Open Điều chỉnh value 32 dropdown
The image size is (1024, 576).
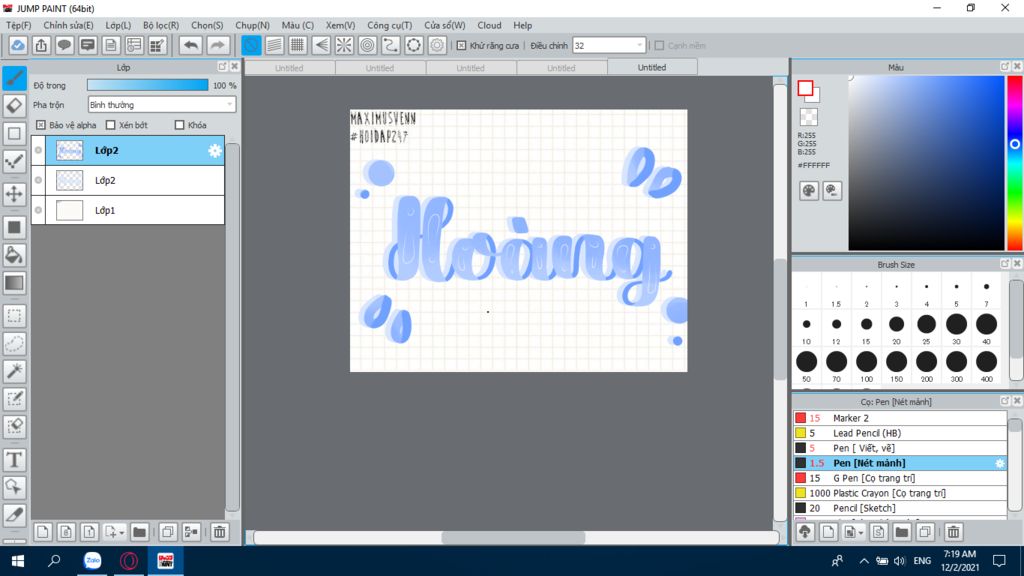click(x=609, y=46)
